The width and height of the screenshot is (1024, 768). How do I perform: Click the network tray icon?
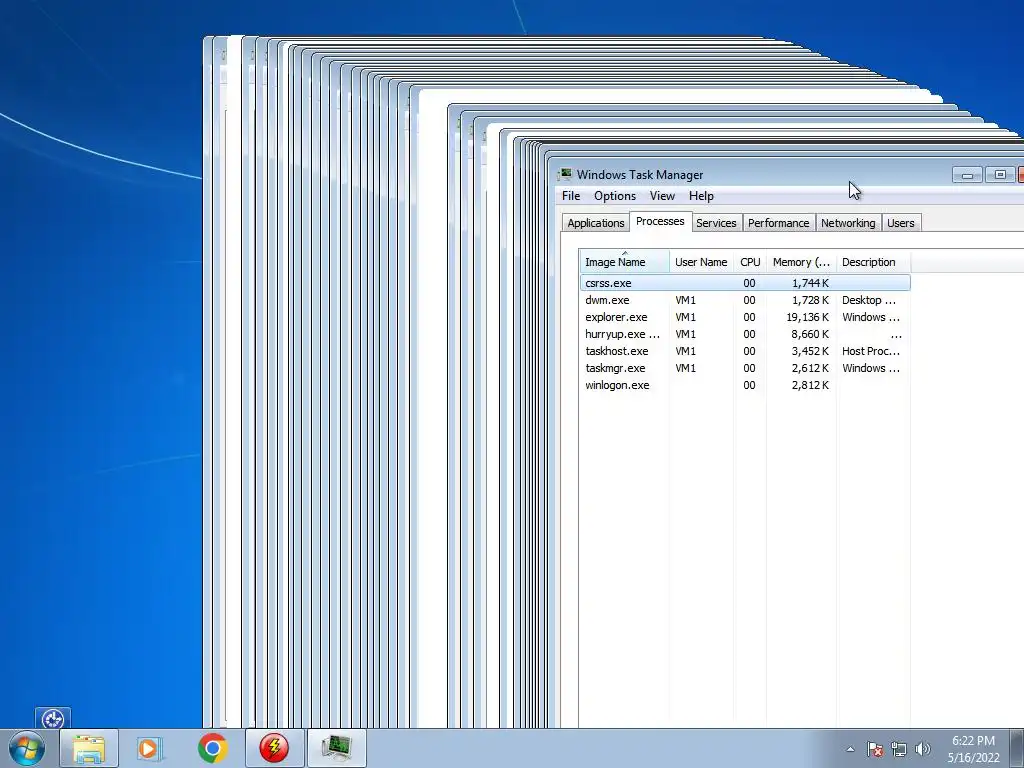(x=899, y=749)
